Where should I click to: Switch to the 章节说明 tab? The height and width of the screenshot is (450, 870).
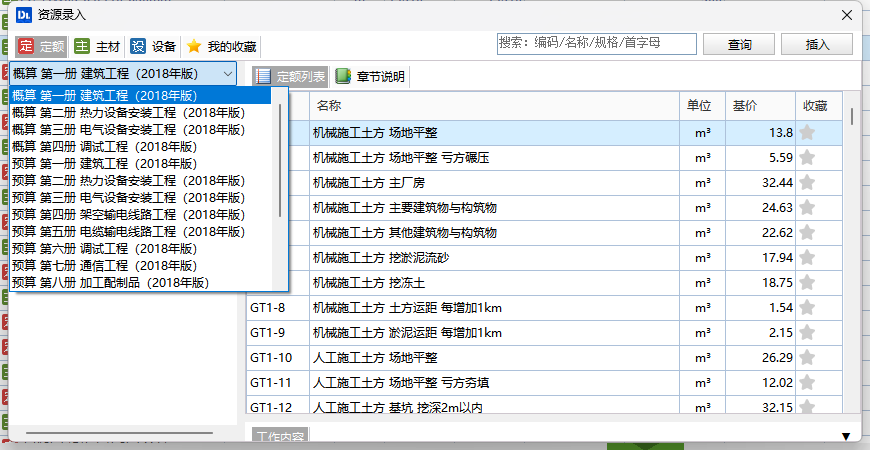pos(371,76)
